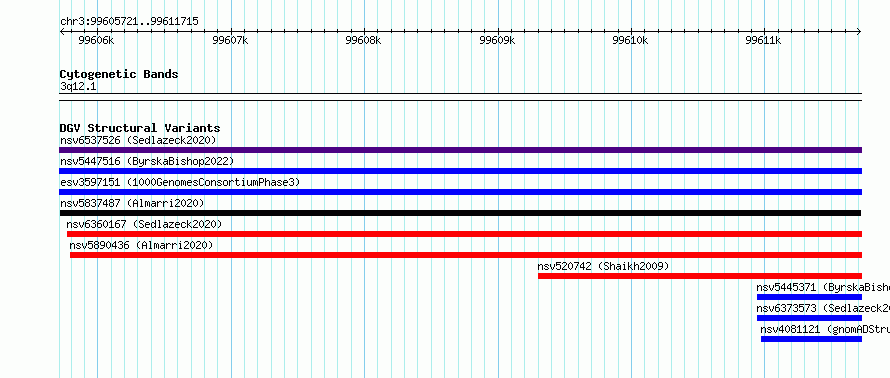Screen dimensions: 890x378
Task: Click the nsv520742 (Shaikh2009) label
Action: [603, 266]
